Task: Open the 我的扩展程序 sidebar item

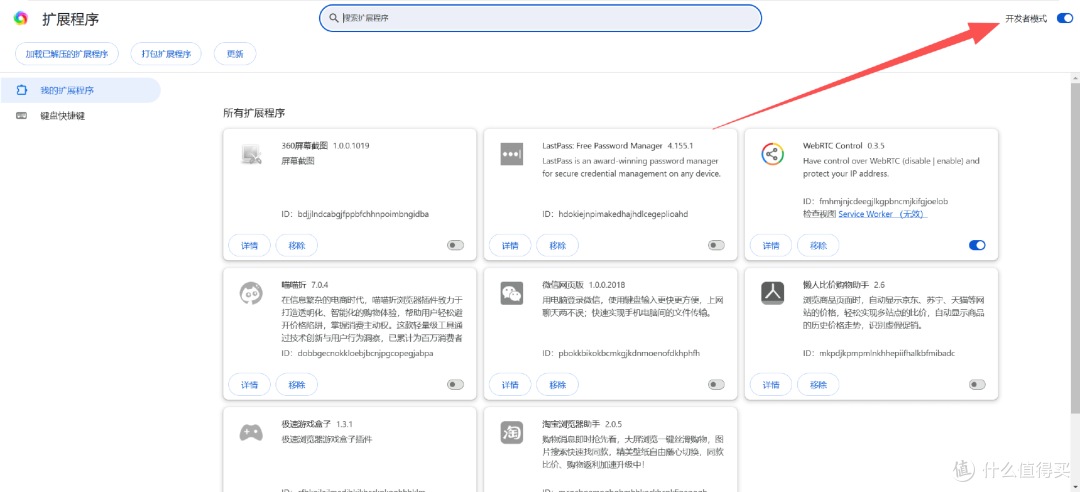Action: point(80,90)
